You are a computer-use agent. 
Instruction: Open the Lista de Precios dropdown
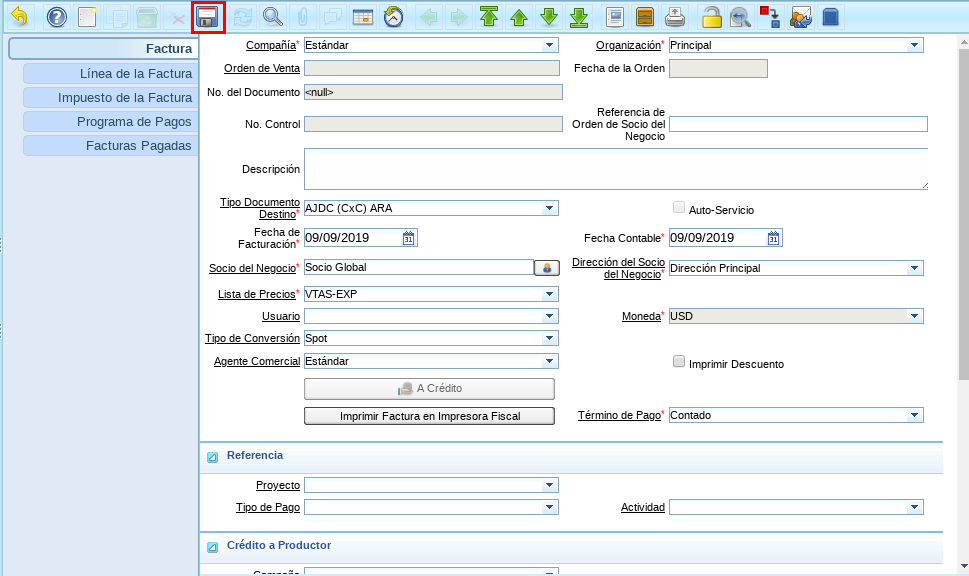point(549,294)
